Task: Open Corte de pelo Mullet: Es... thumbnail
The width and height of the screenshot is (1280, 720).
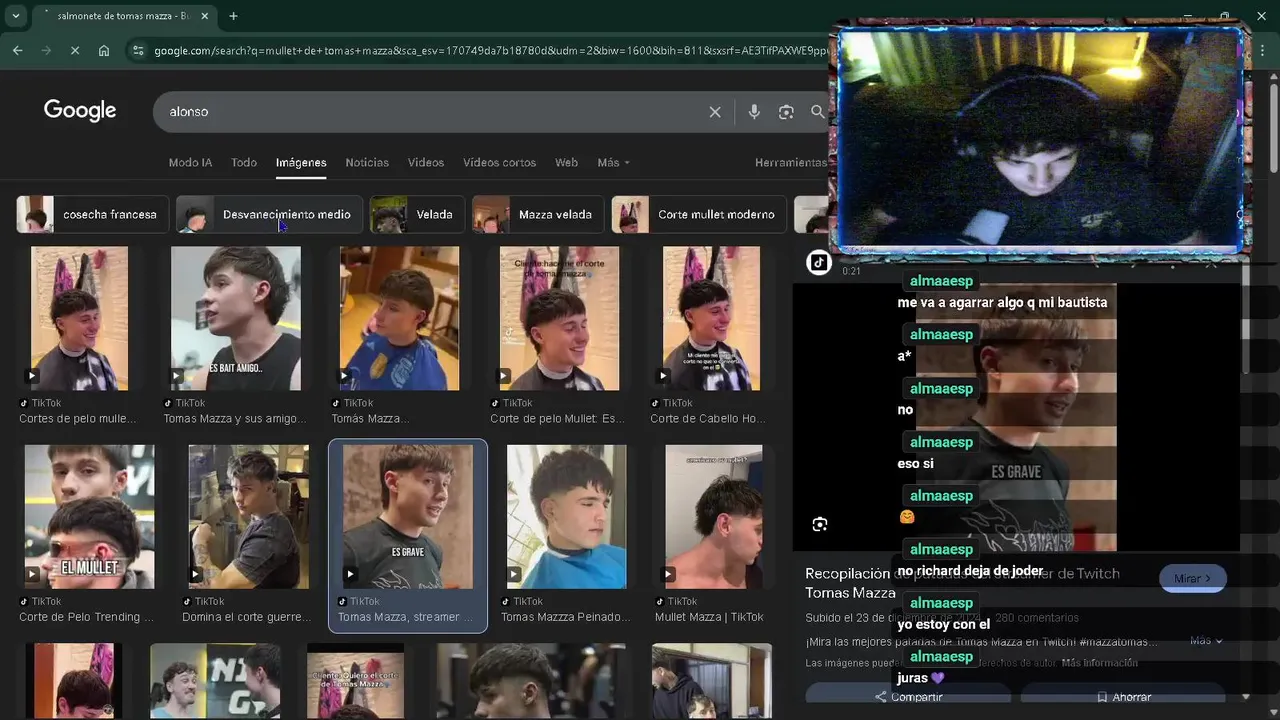Action: [559, 318]
